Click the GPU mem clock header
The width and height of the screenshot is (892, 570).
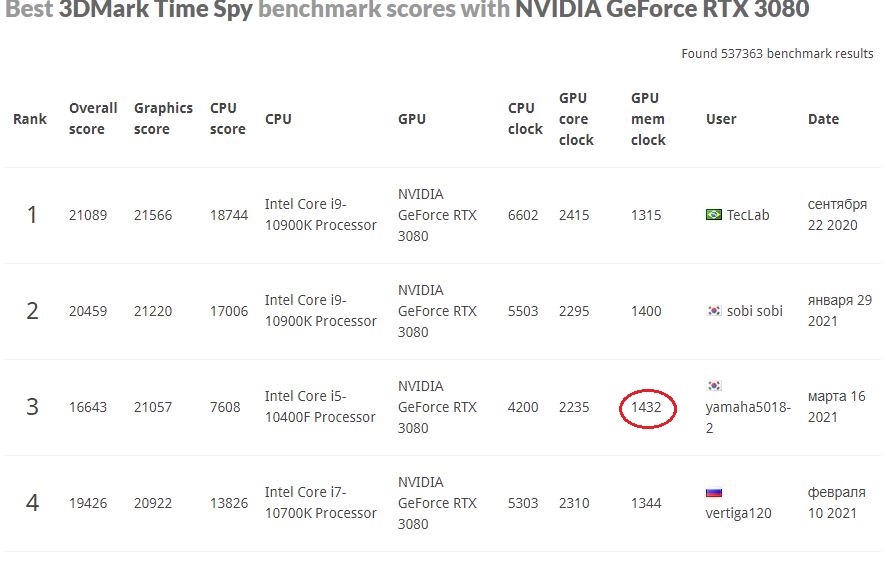(647, 119)
